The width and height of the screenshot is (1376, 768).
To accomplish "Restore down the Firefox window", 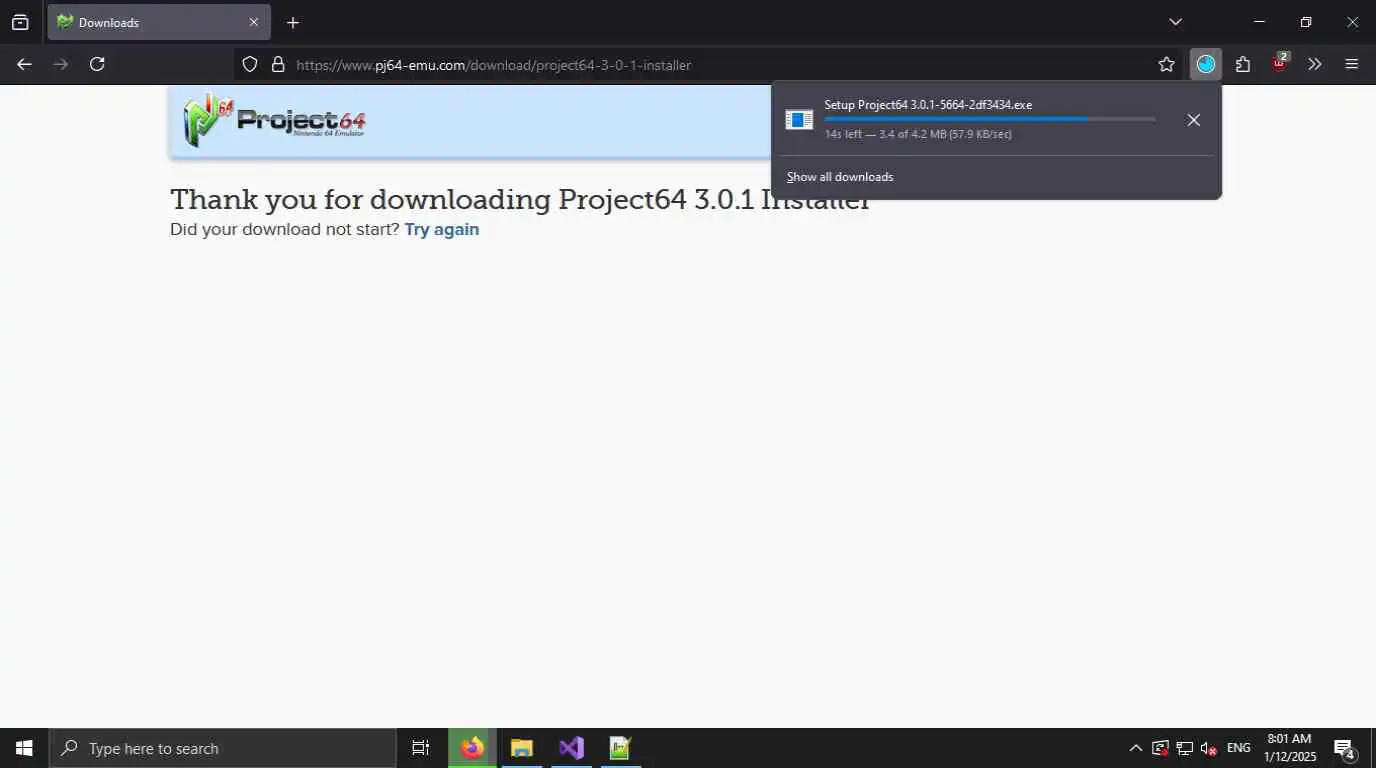I will tap(1306, 22).
